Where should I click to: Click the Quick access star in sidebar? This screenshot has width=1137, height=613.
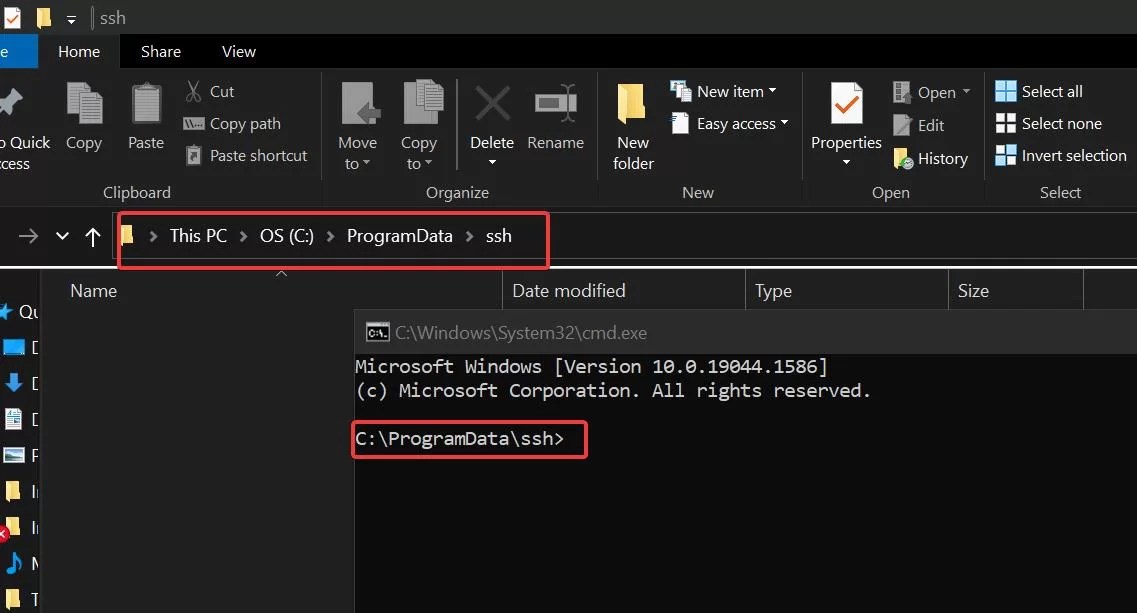pos(7,312)
